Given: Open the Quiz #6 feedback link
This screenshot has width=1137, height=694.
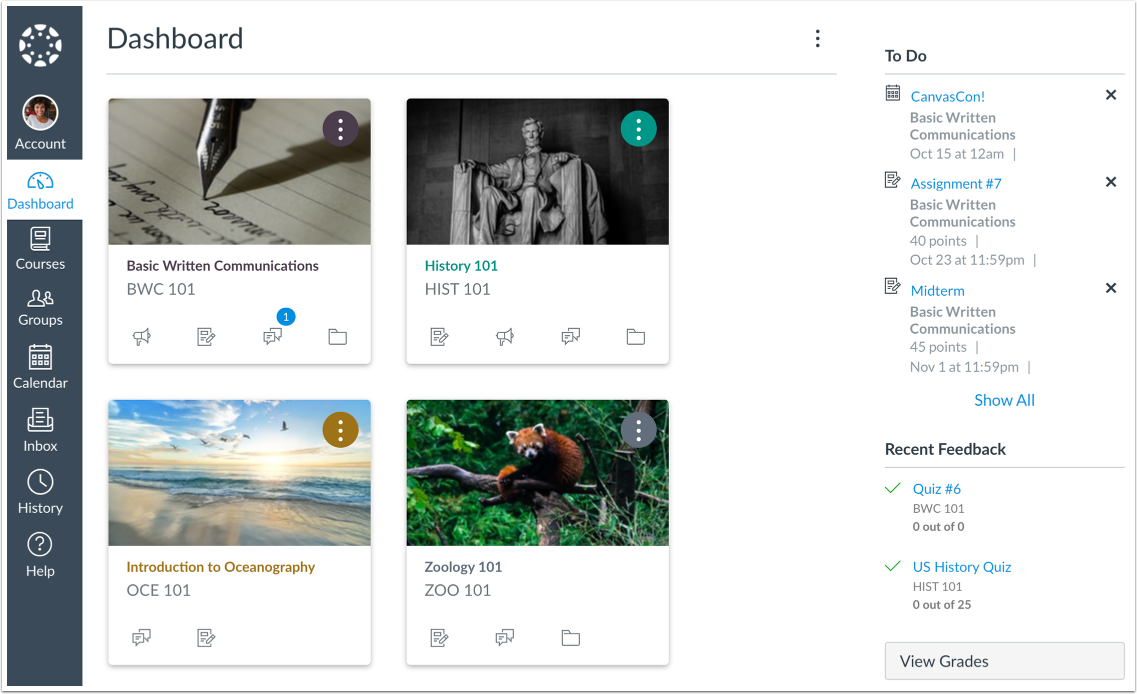Looking at the screenshot, I should click(x=936, y=488).
